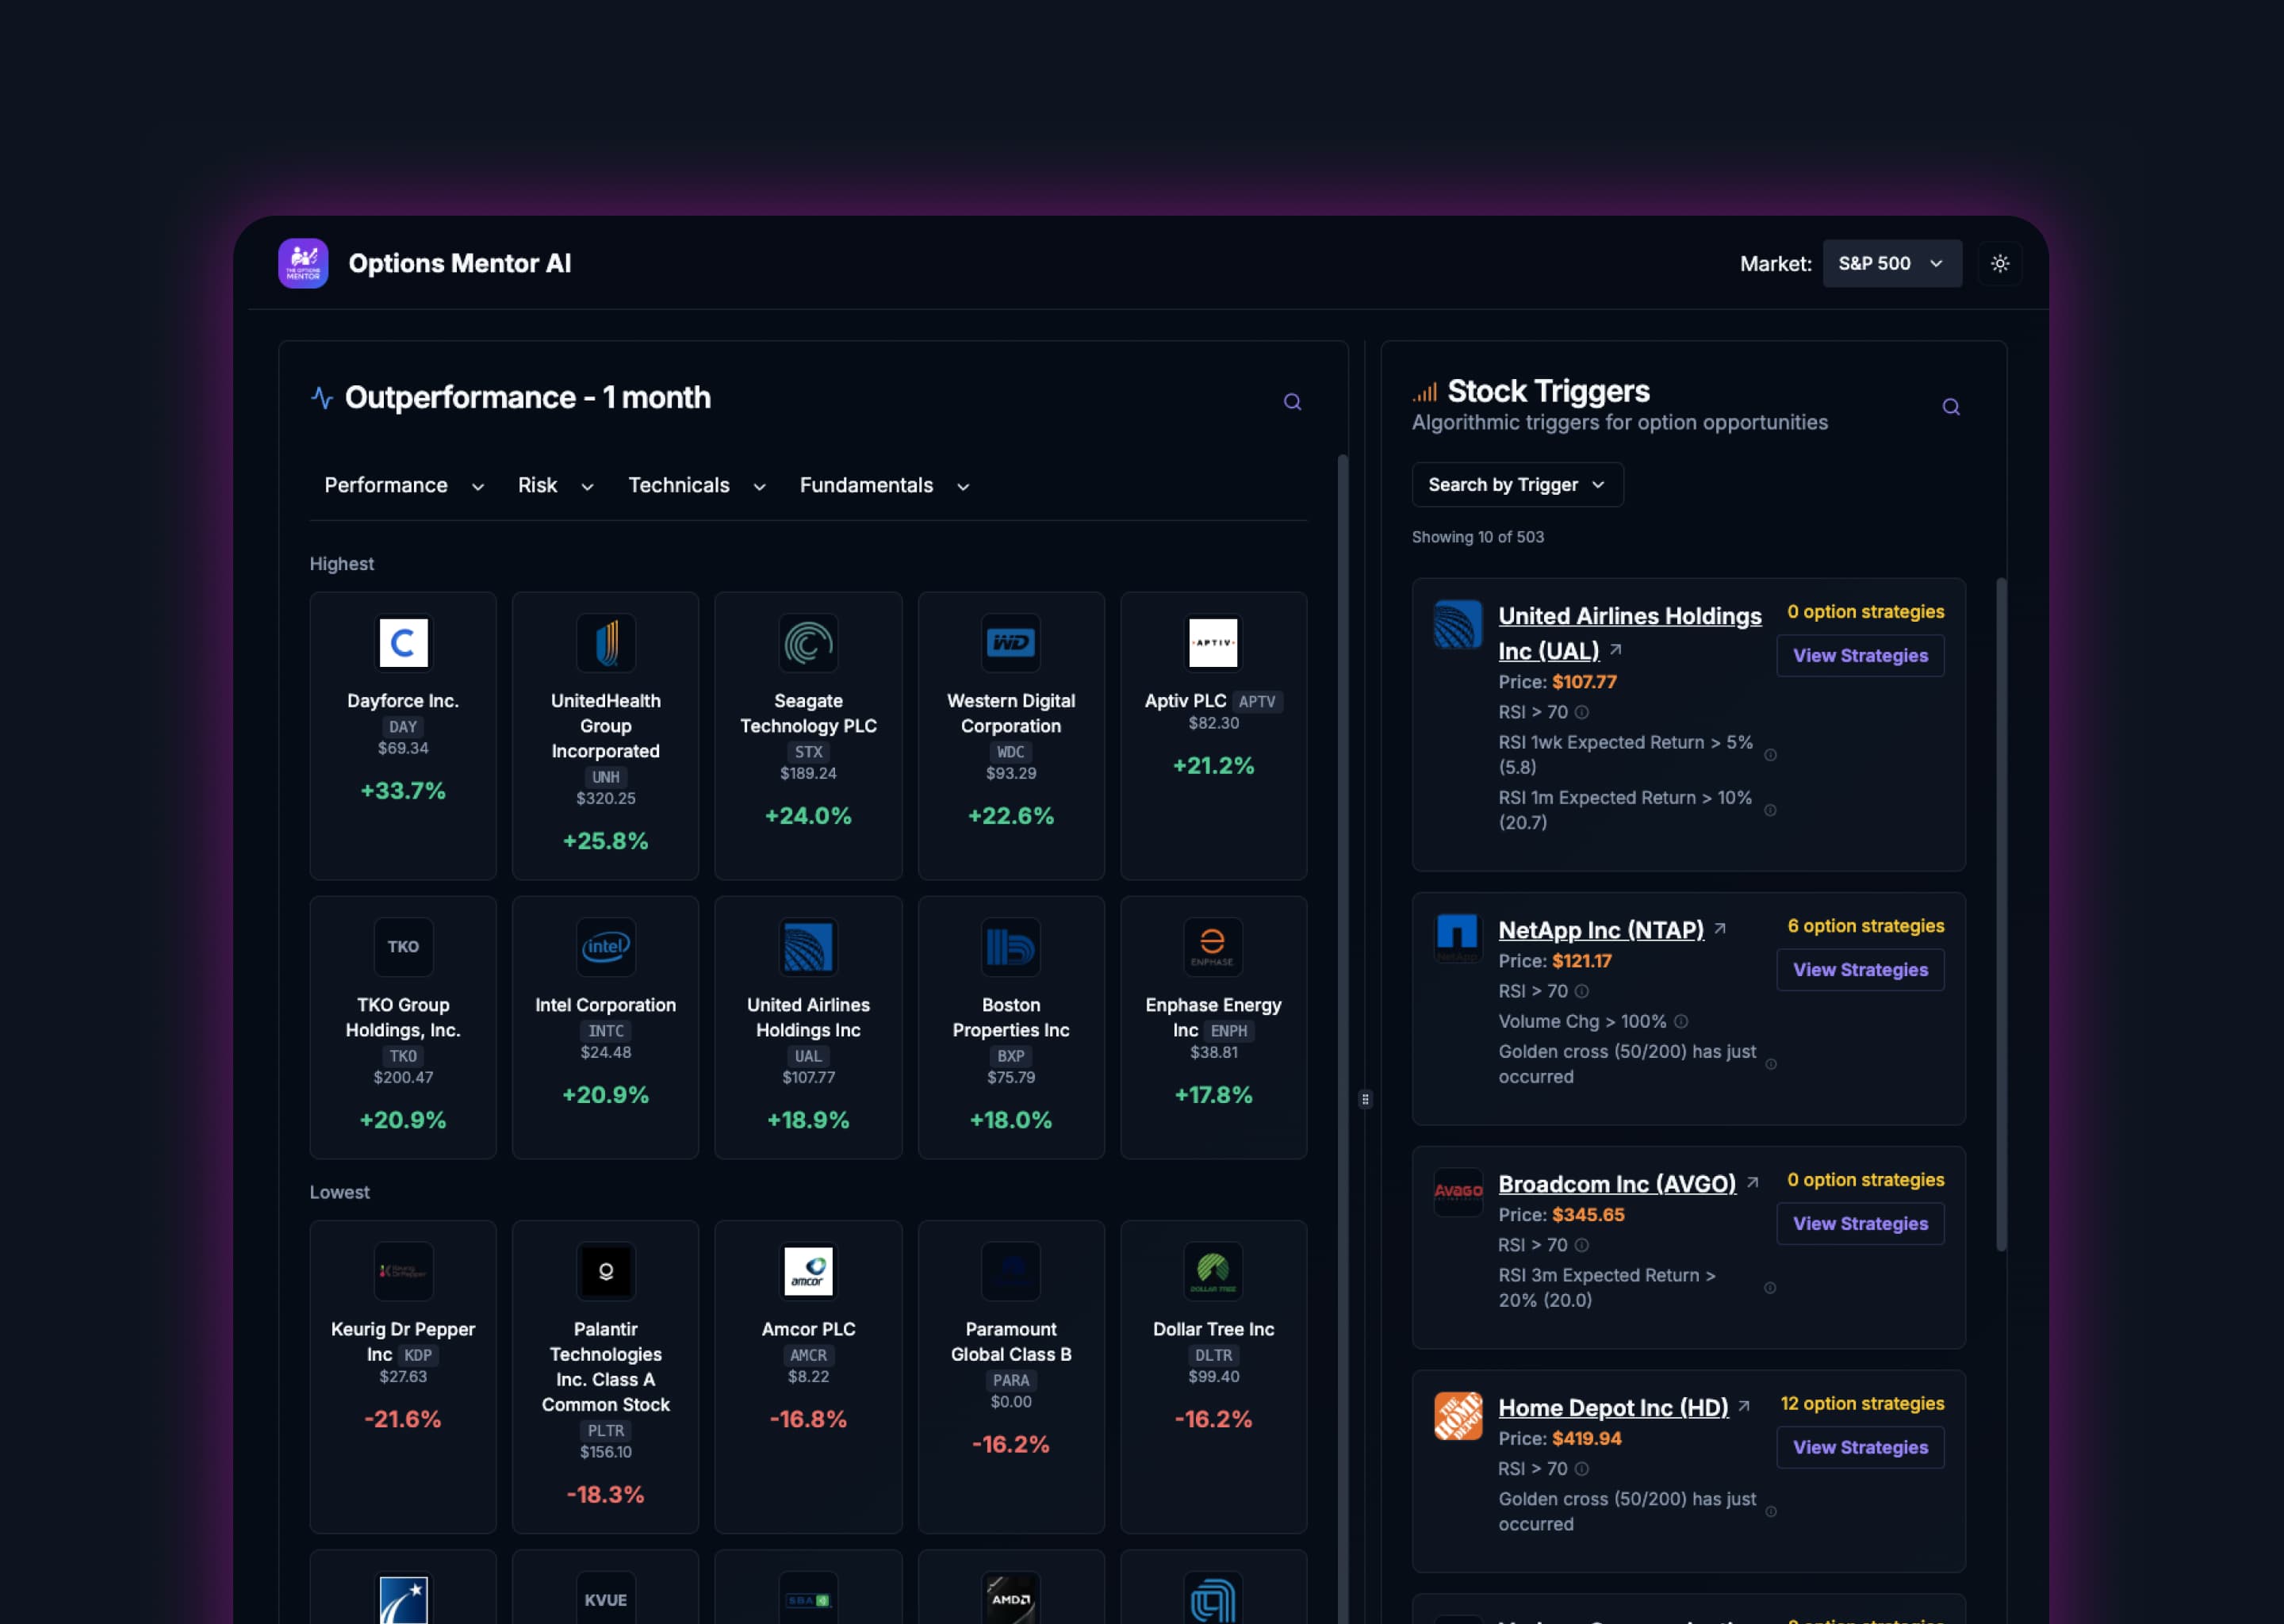Click the Options Mentor AI logo icon
The width and height of the screenshot is (2284, 1624).
303,263
